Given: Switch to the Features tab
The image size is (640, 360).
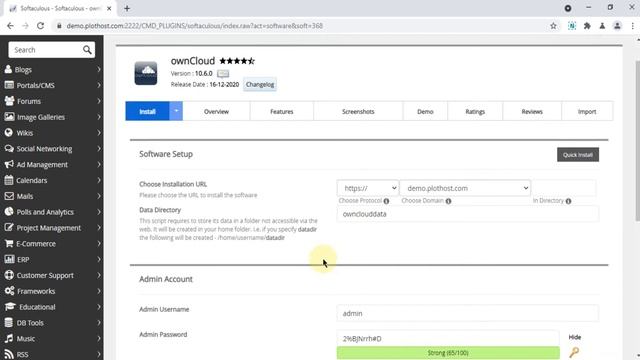Looking at the screenshot, I should (282, 111).
